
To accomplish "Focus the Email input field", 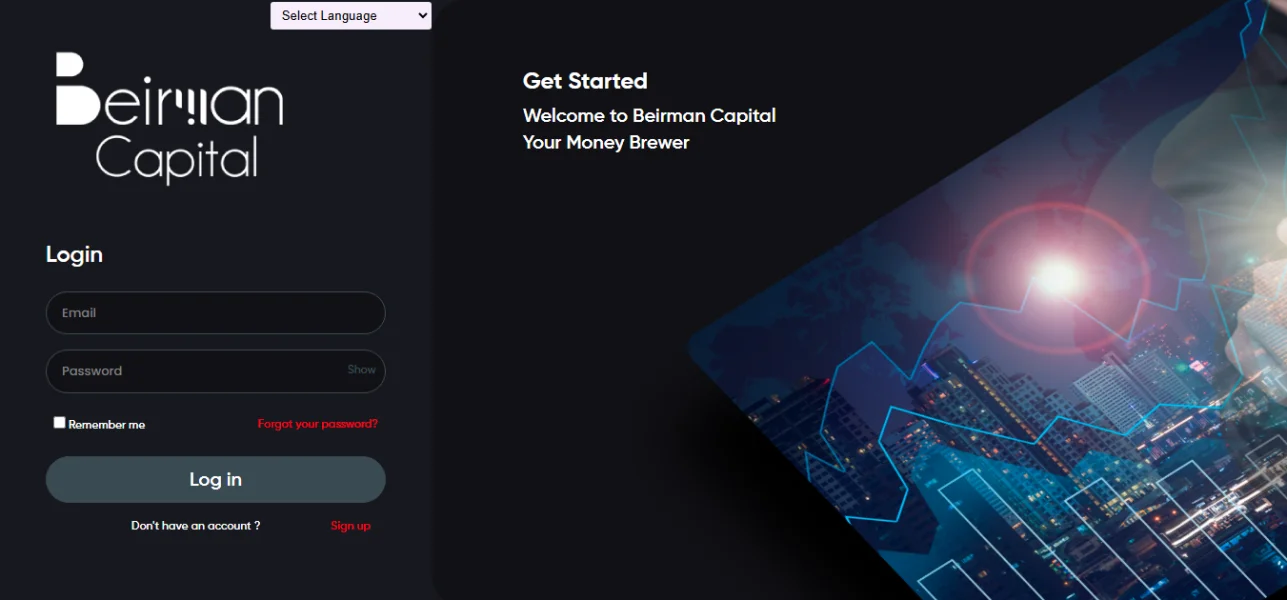I will [216, 313].
